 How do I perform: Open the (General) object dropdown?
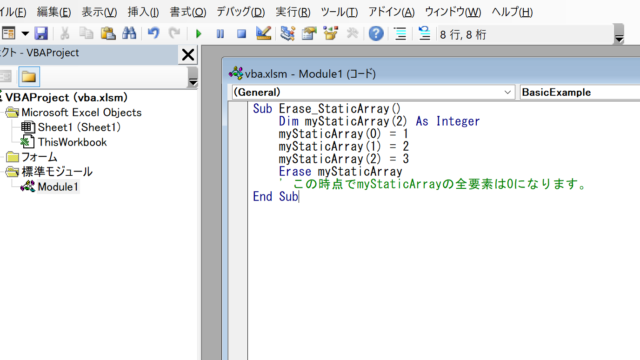[x=372, y=92]
